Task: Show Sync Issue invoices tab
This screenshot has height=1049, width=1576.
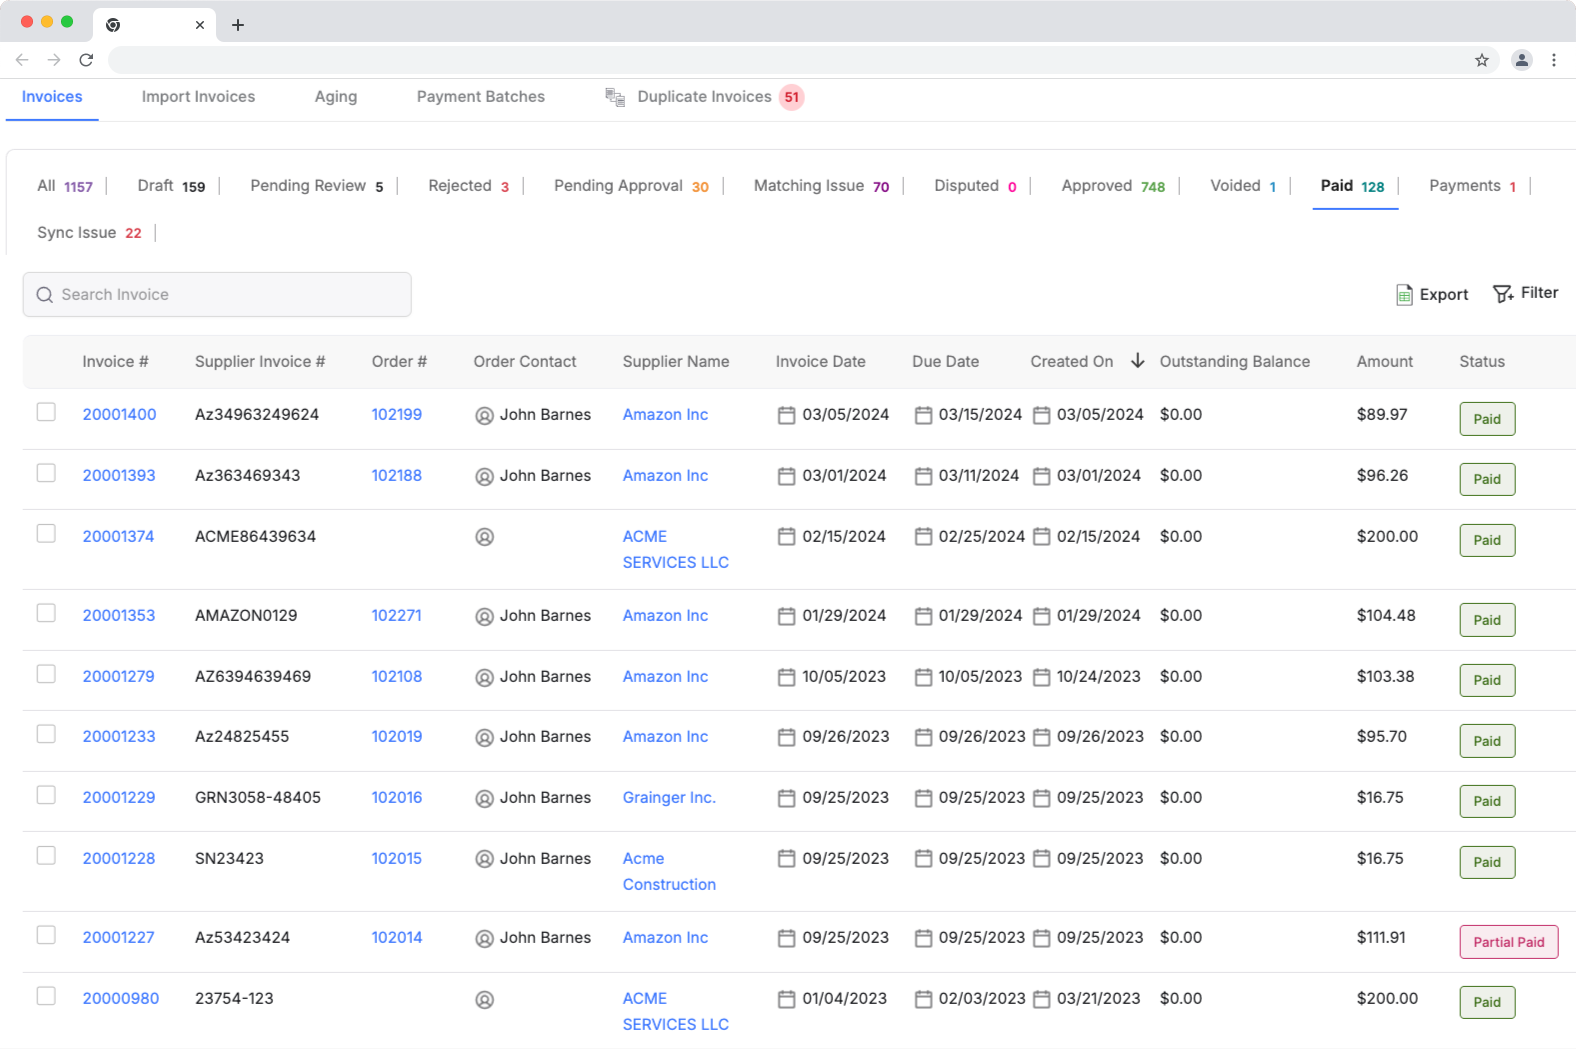Action: [89, 233]
